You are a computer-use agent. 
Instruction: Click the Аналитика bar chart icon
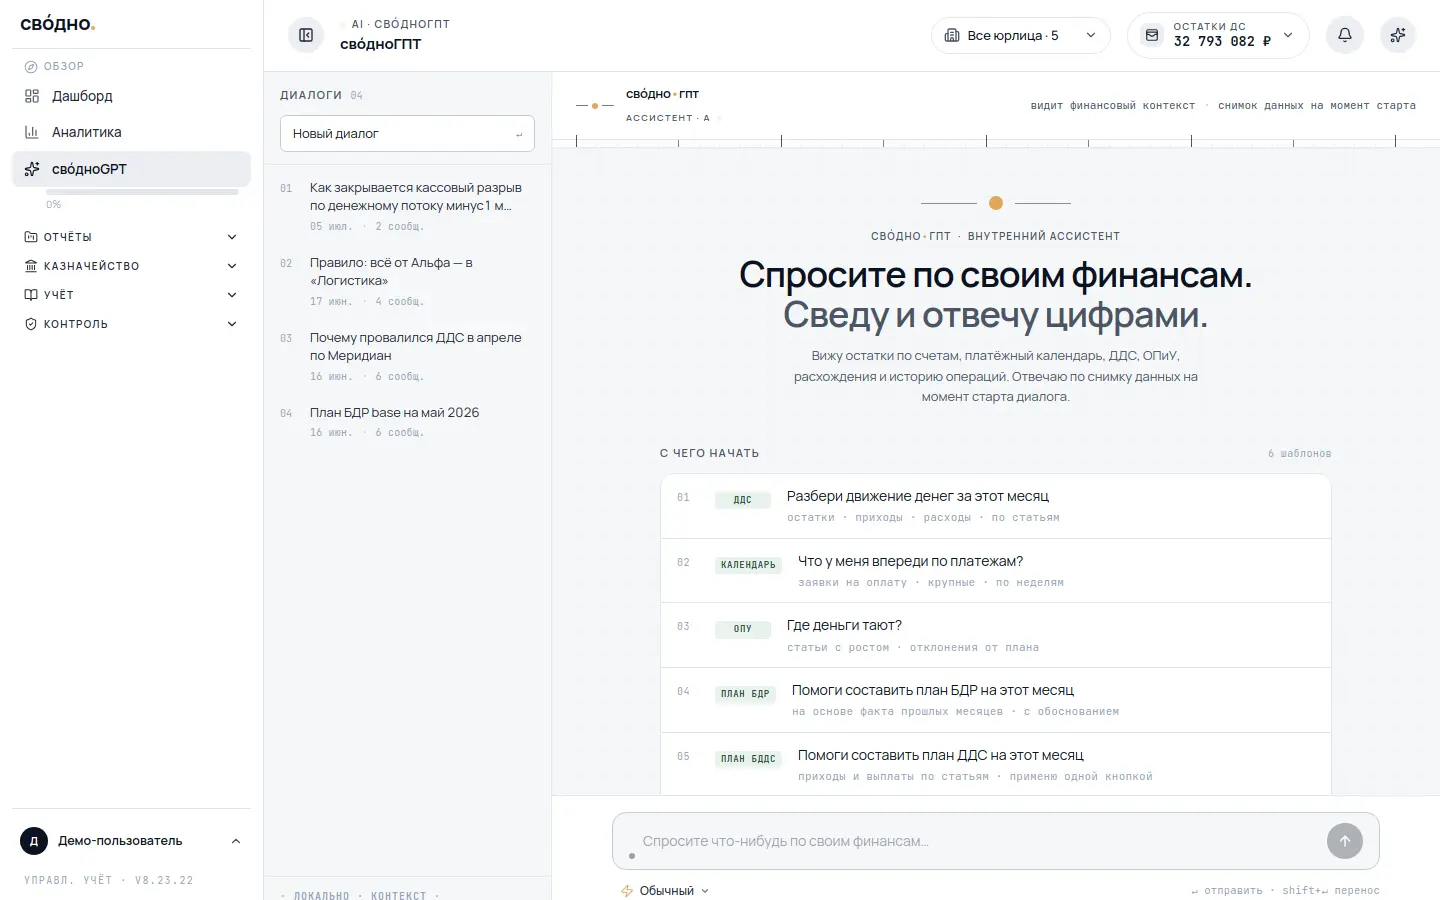[x=32, y=132]
